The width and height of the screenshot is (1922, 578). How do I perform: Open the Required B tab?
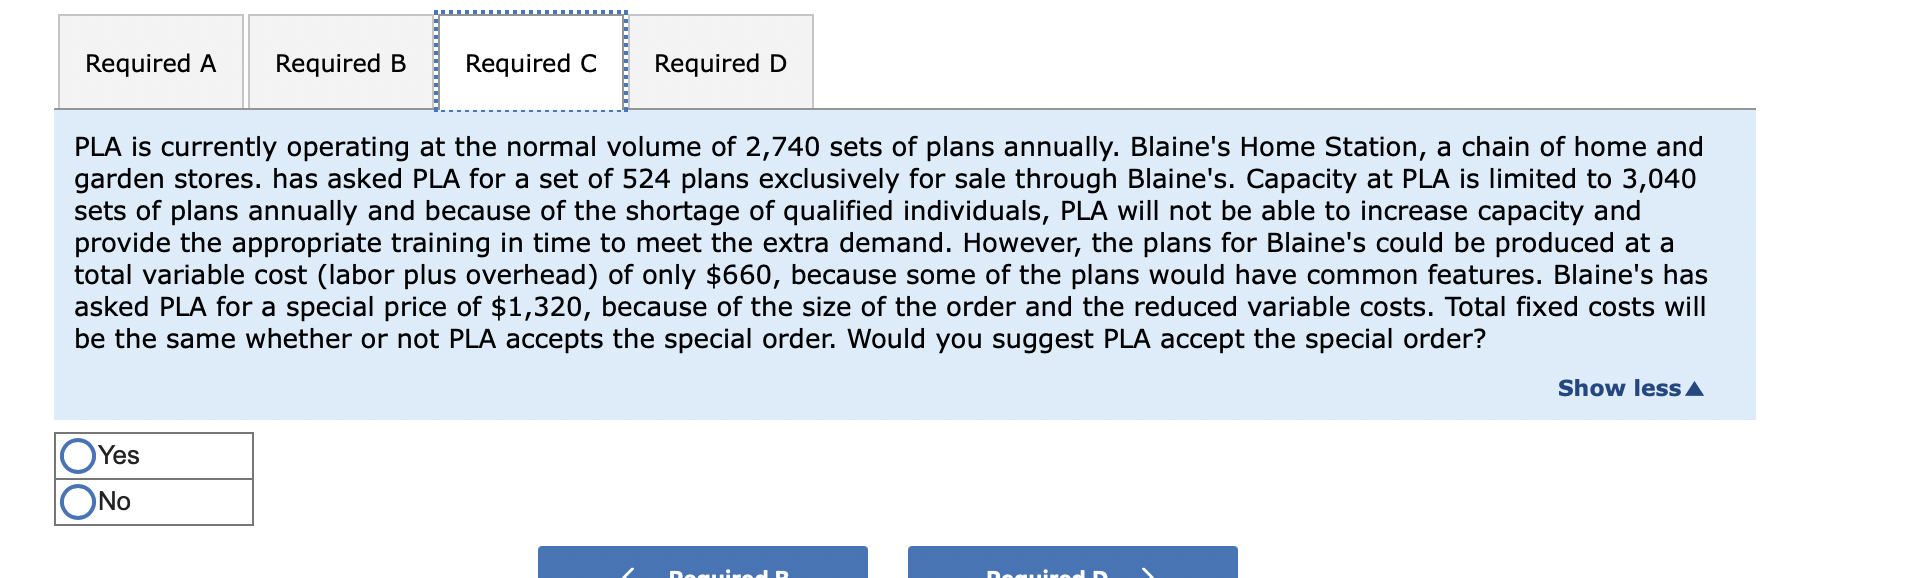[x=342, y=62]
